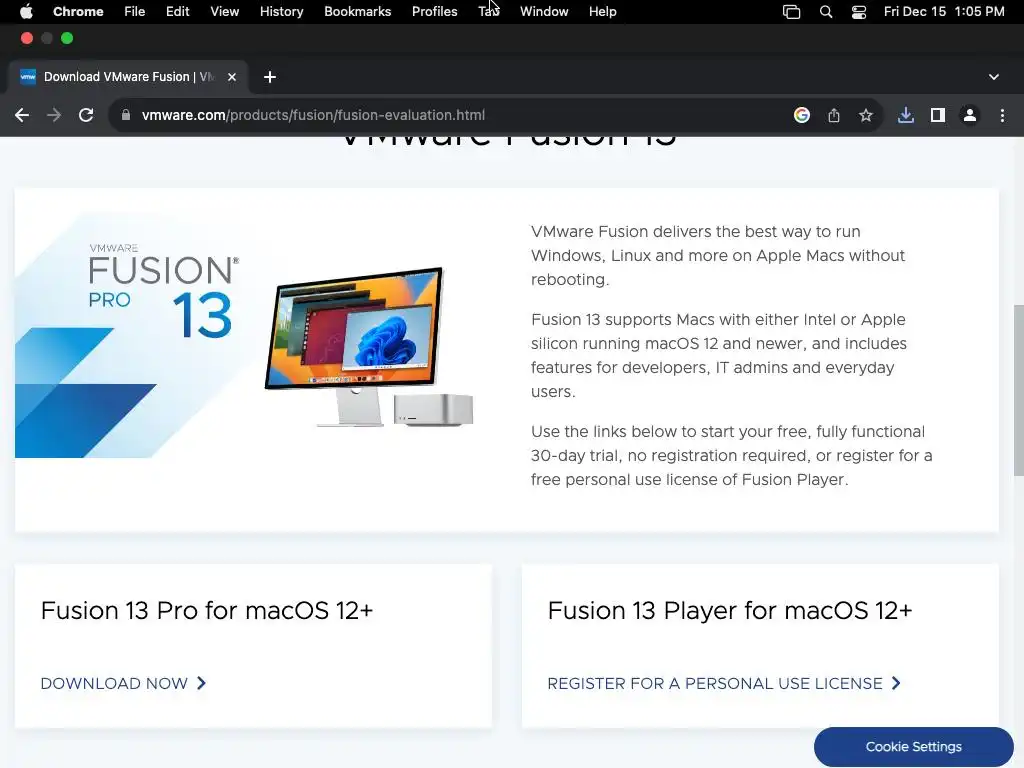Click the paragraph starting 'VMware Fusion delivers'
1024x768 pixels.
(x=718, y=255)
